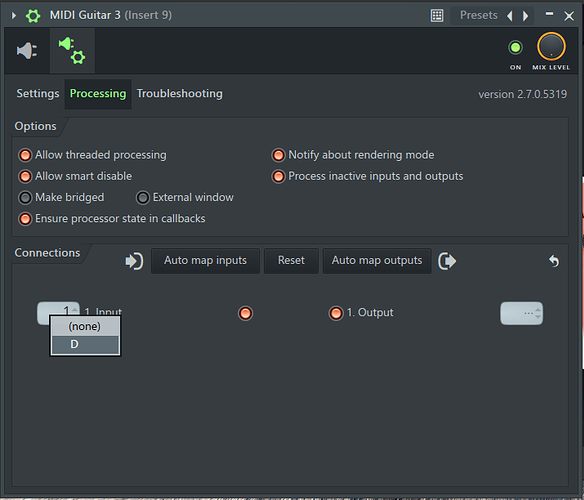Click the Connections section header

pos(47,253)
